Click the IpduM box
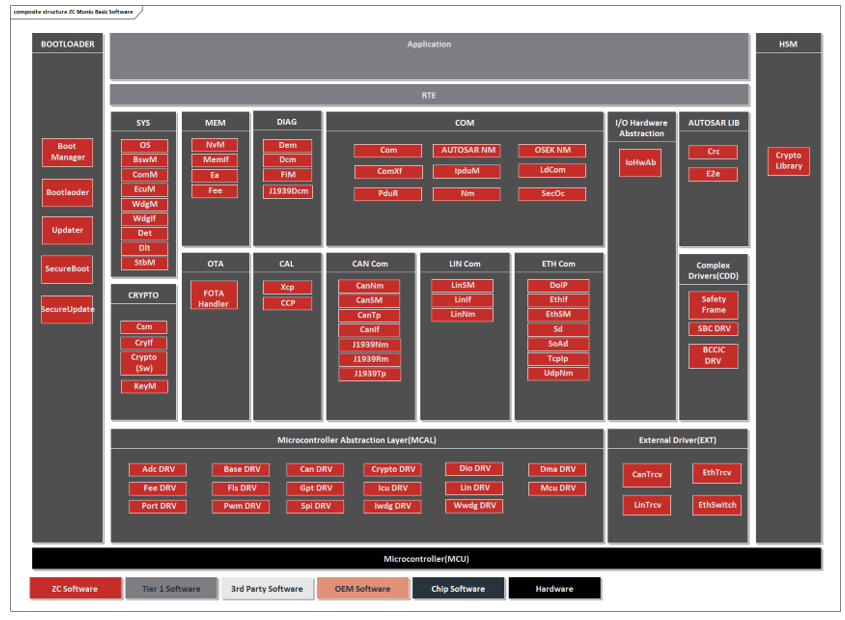The image size is (845, 620). (x=467, y=171)
